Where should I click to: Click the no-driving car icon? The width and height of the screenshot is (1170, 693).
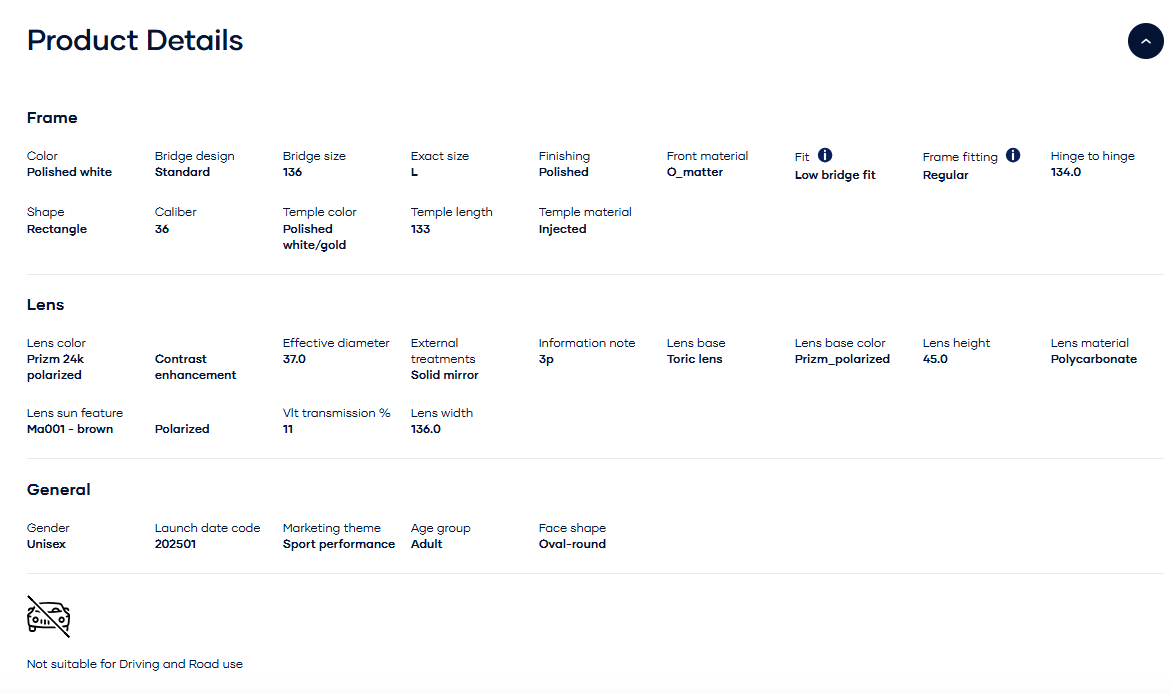point(48,617)
